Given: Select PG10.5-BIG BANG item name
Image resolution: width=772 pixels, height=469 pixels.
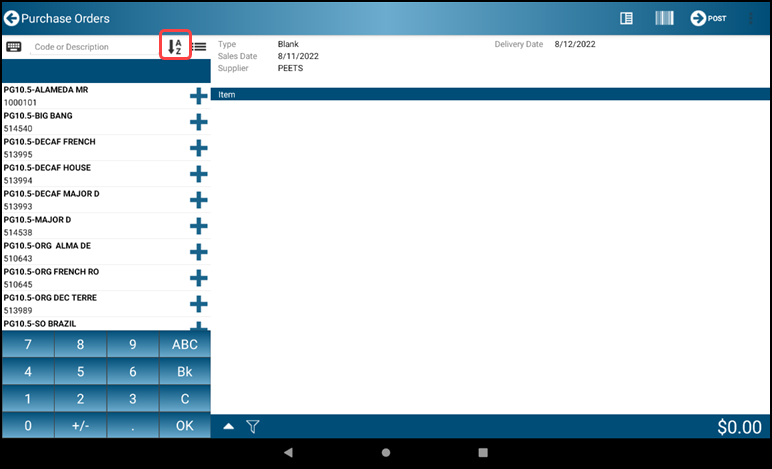Looking at the screenshot, I should (x=38, y=116).
